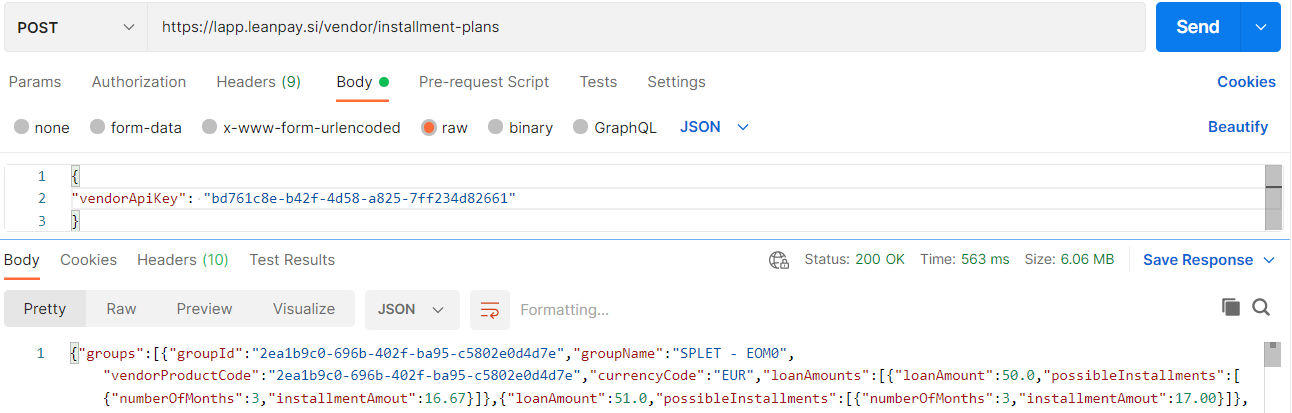Toggle the wrap lines icon
This screenshot has width=1292, height=413.
pyautogui.click(x=490, y=309)
